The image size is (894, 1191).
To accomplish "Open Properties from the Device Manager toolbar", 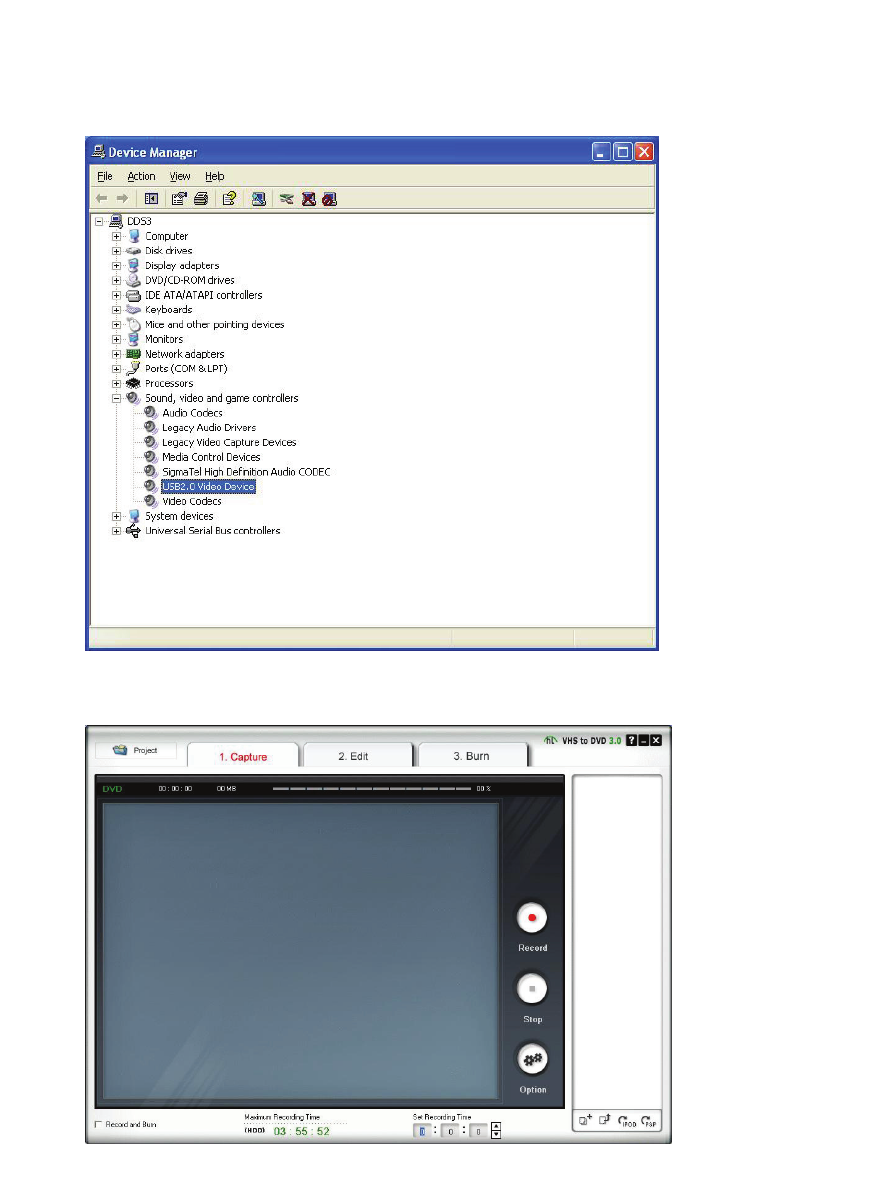I will (178, 198).
